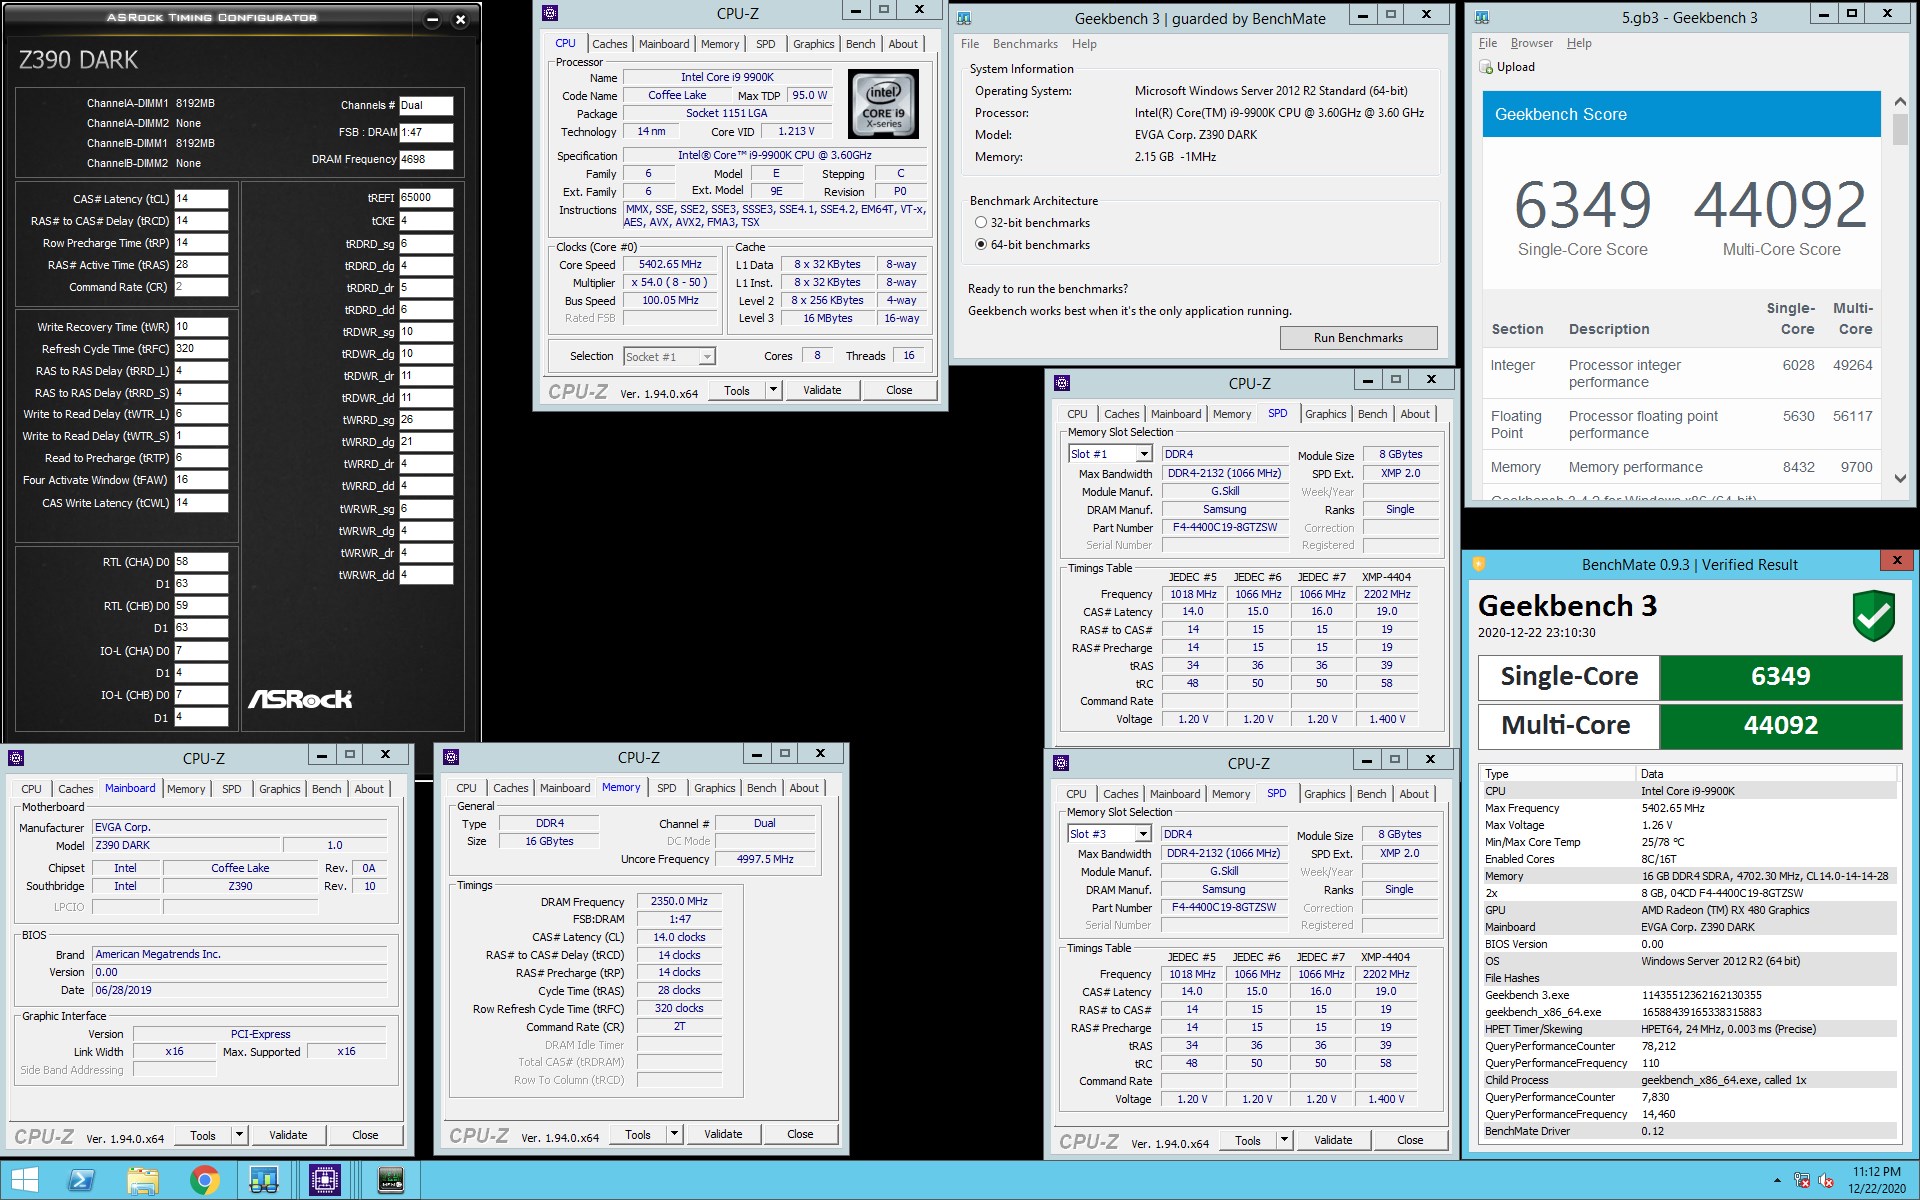This screenshot has height=1200, width=1920.
Task: Click Close in the CPU-Z Memory window
Action: 800,1134
